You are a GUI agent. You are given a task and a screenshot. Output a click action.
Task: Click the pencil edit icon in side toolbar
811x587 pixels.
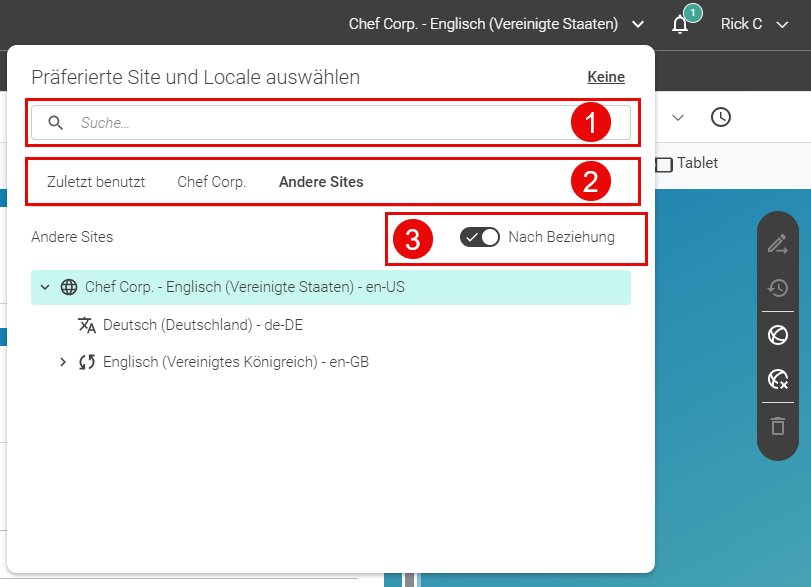click(x=777, y=244)
